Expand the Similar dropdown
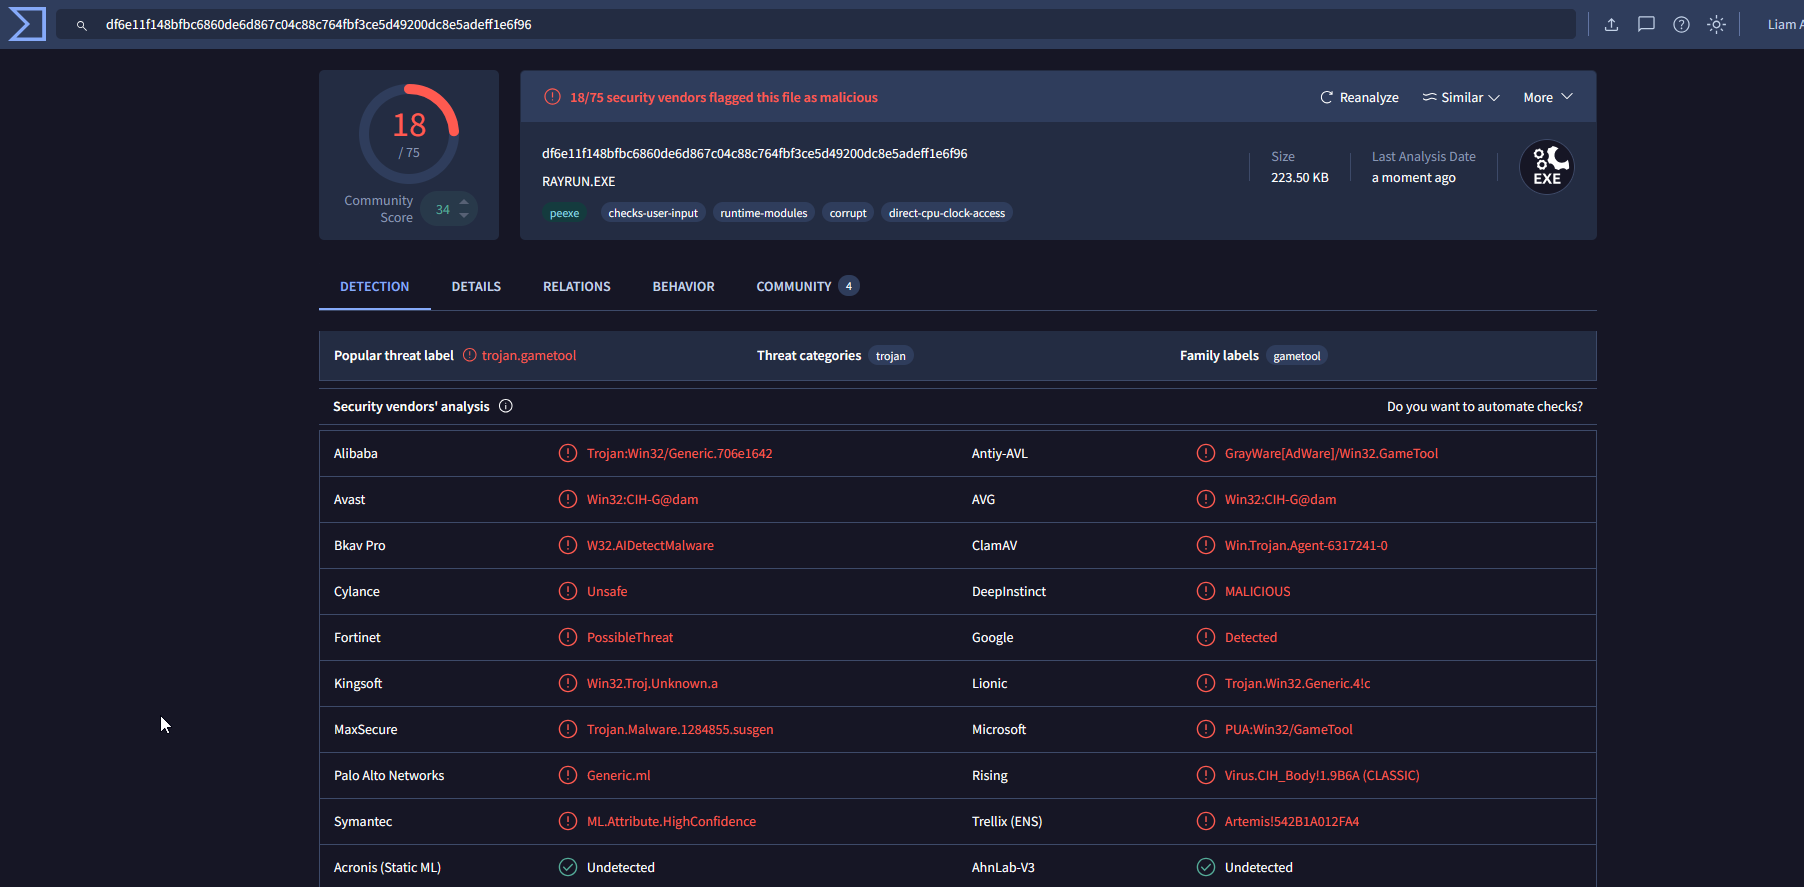The width and height of the screenshot is (1804, 887). pos(1461,97)
